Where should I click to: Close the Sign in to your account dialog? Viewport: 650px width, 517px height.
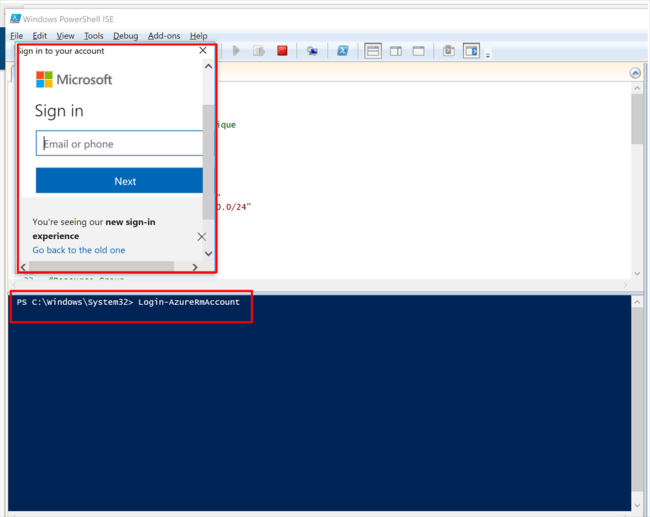203,51
